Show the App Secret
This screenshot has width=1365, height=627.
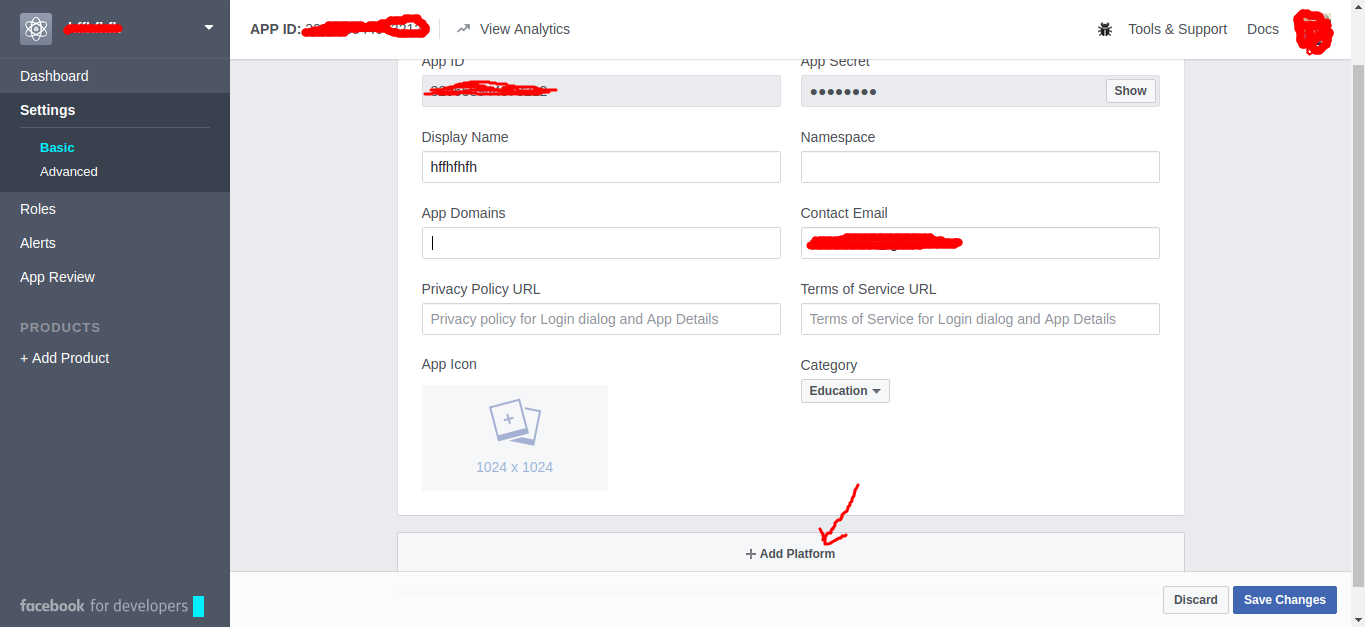1130,91
